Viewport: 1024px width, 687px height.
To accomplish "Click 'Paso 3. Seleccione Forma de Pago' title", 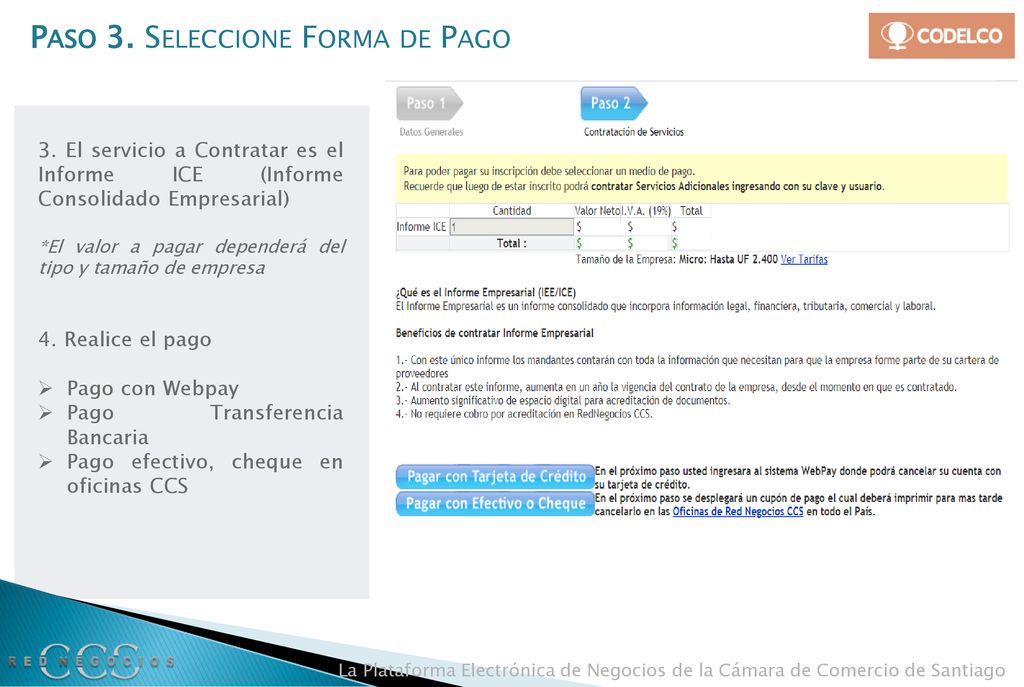I will click(270, 37).
